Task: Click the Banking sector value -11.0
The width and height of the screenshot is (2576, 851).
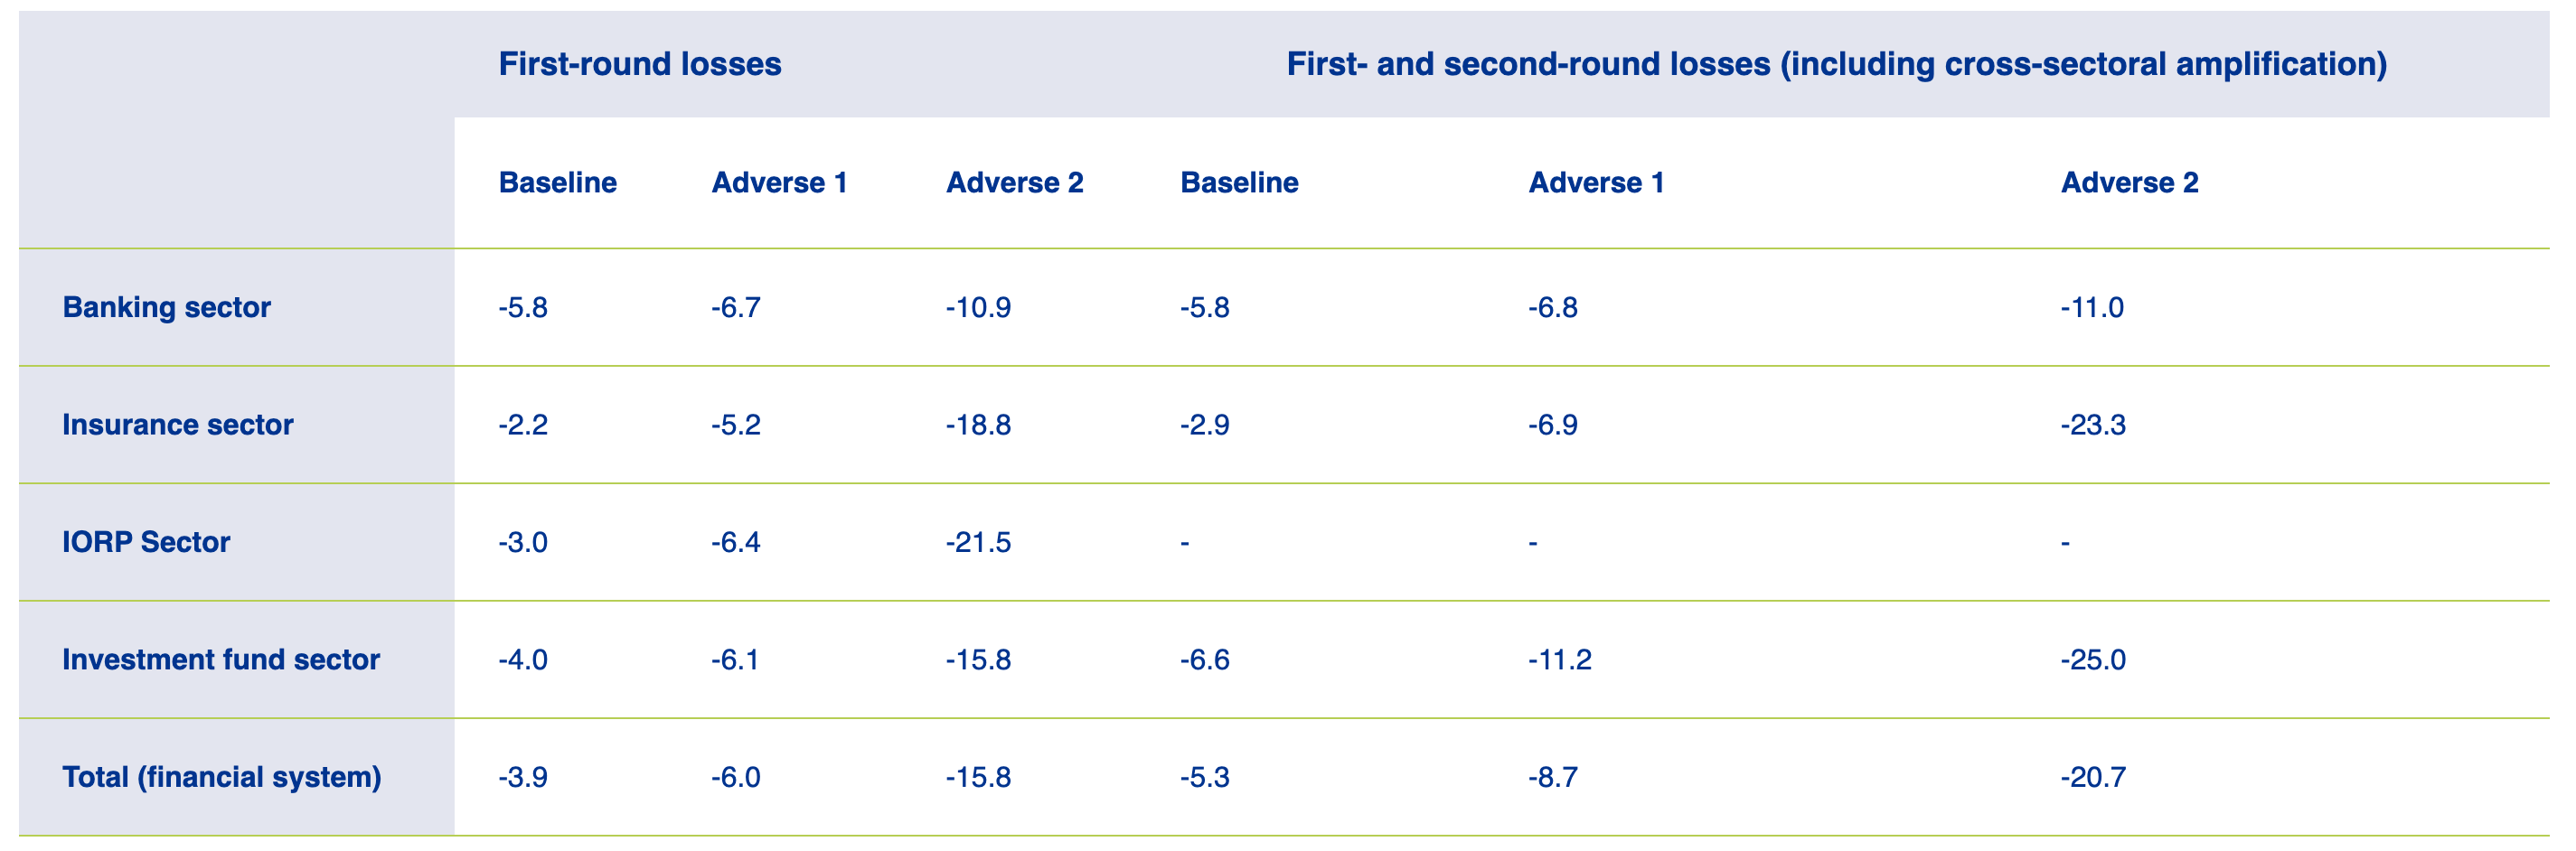Action: point(2091,307)
